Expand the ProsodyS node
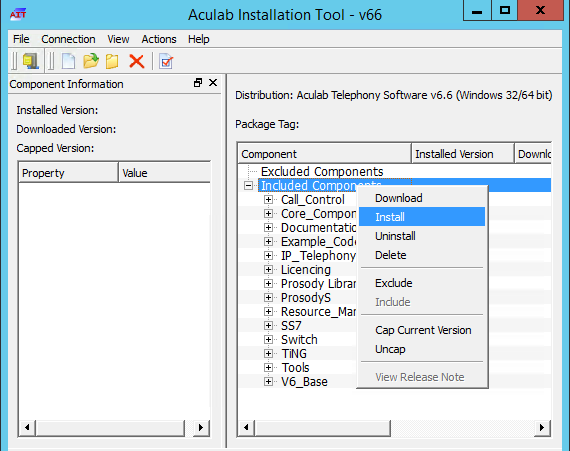Viewport: 570px width, 451px height. tap(268, 297)
